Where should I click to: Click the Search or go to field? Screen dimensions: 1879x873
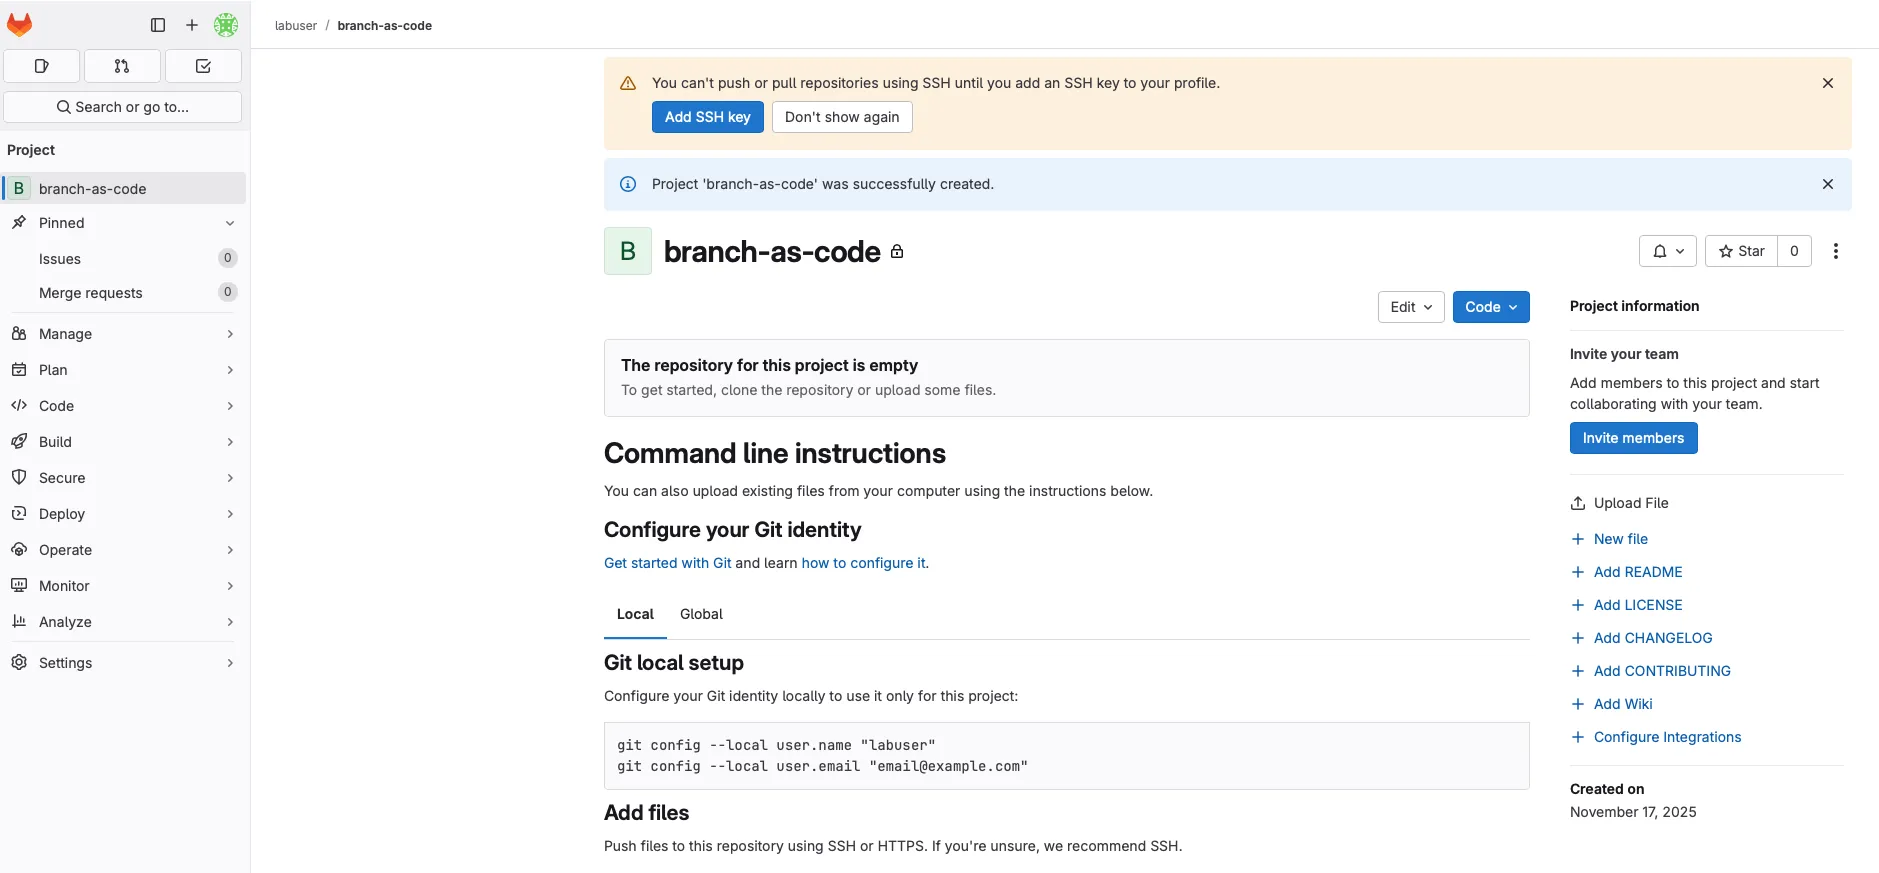pos(123,107)
